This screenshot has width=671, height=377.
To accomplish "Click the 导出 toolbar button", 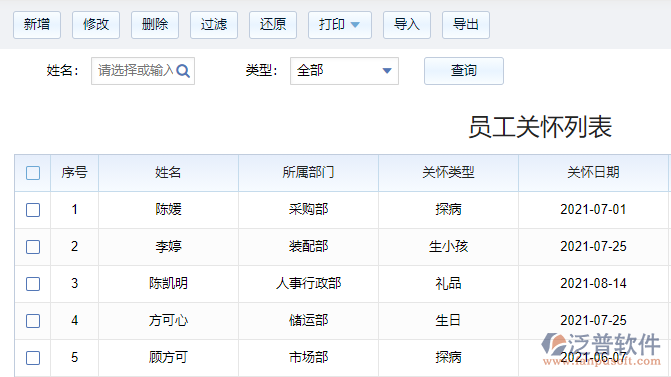I will (x=466, y=25).
